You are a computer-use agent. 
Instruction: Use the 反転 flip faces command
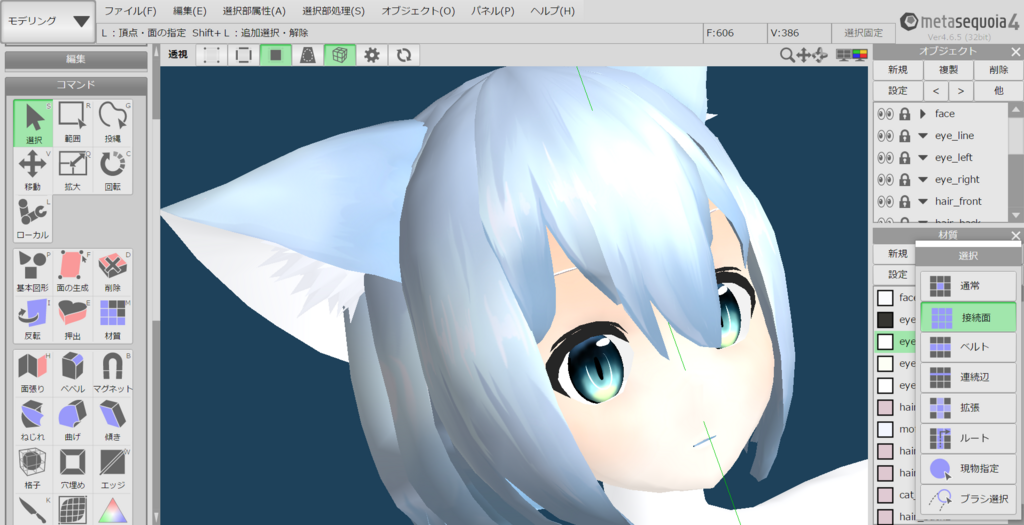33,320
